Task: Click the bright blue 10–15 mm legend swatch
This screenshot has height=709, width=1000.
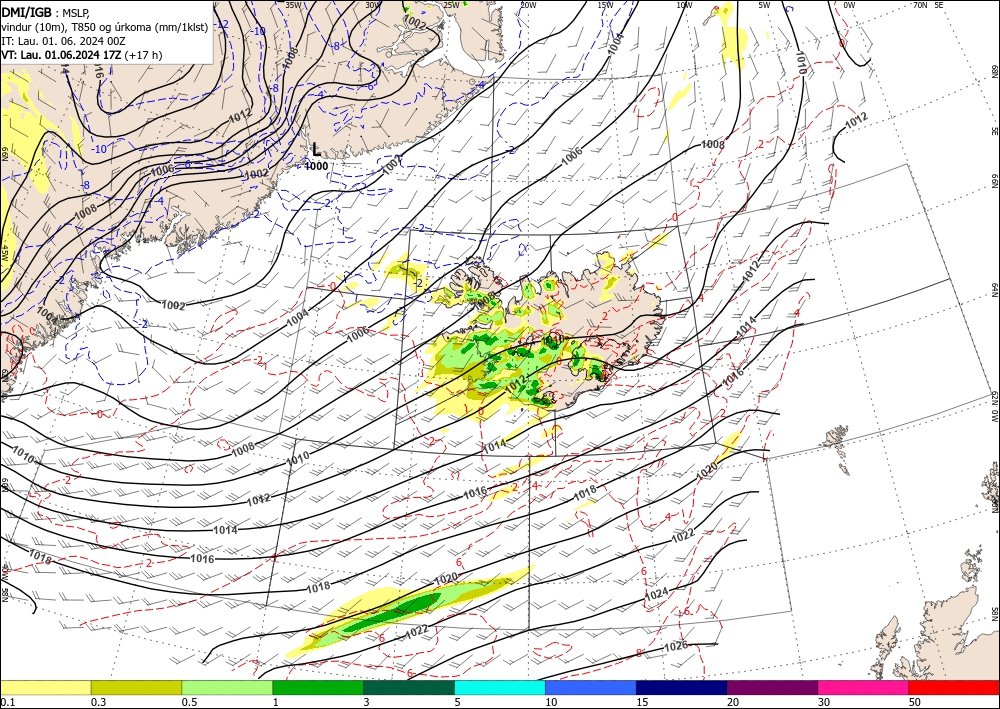Action: point(591,687)
